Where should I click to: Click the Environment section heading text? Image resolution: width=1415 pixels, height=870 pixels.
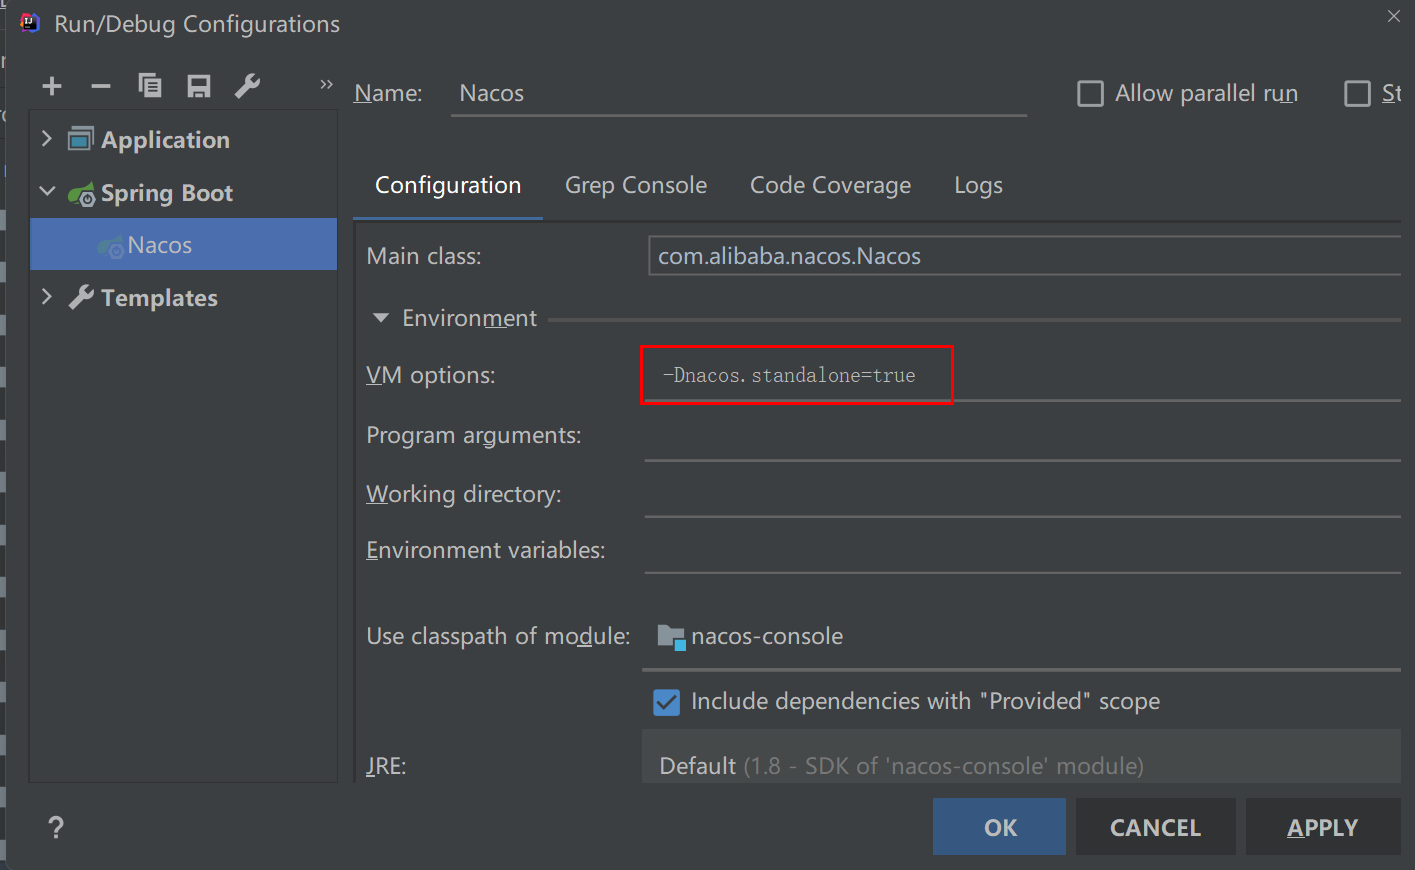click(469, 318)
